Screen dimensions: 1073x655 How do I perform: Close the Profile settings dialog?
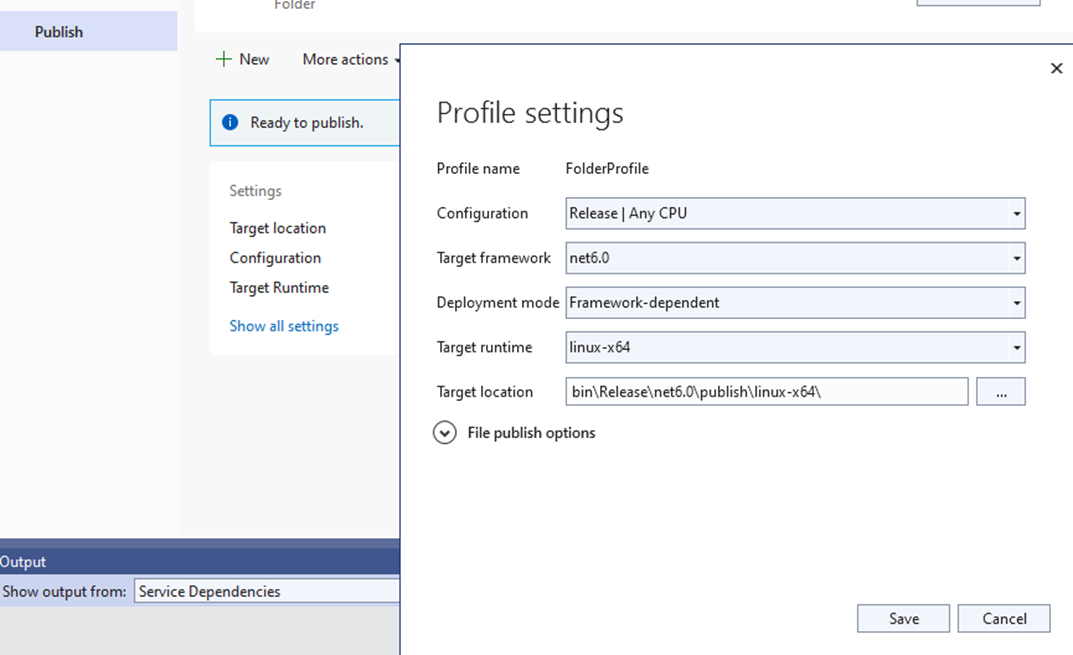(x=1057, y=68)
